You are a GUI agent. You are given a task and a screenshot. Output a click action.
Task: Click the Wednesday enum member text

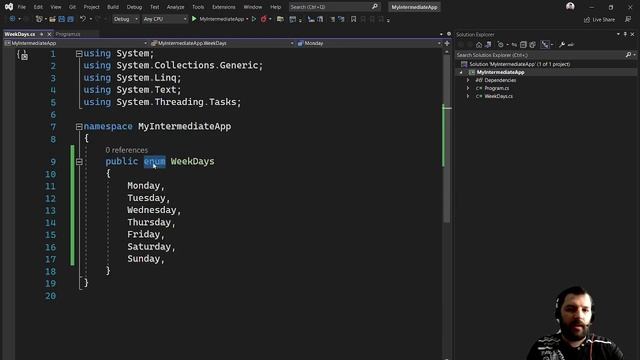coord(151,210)
